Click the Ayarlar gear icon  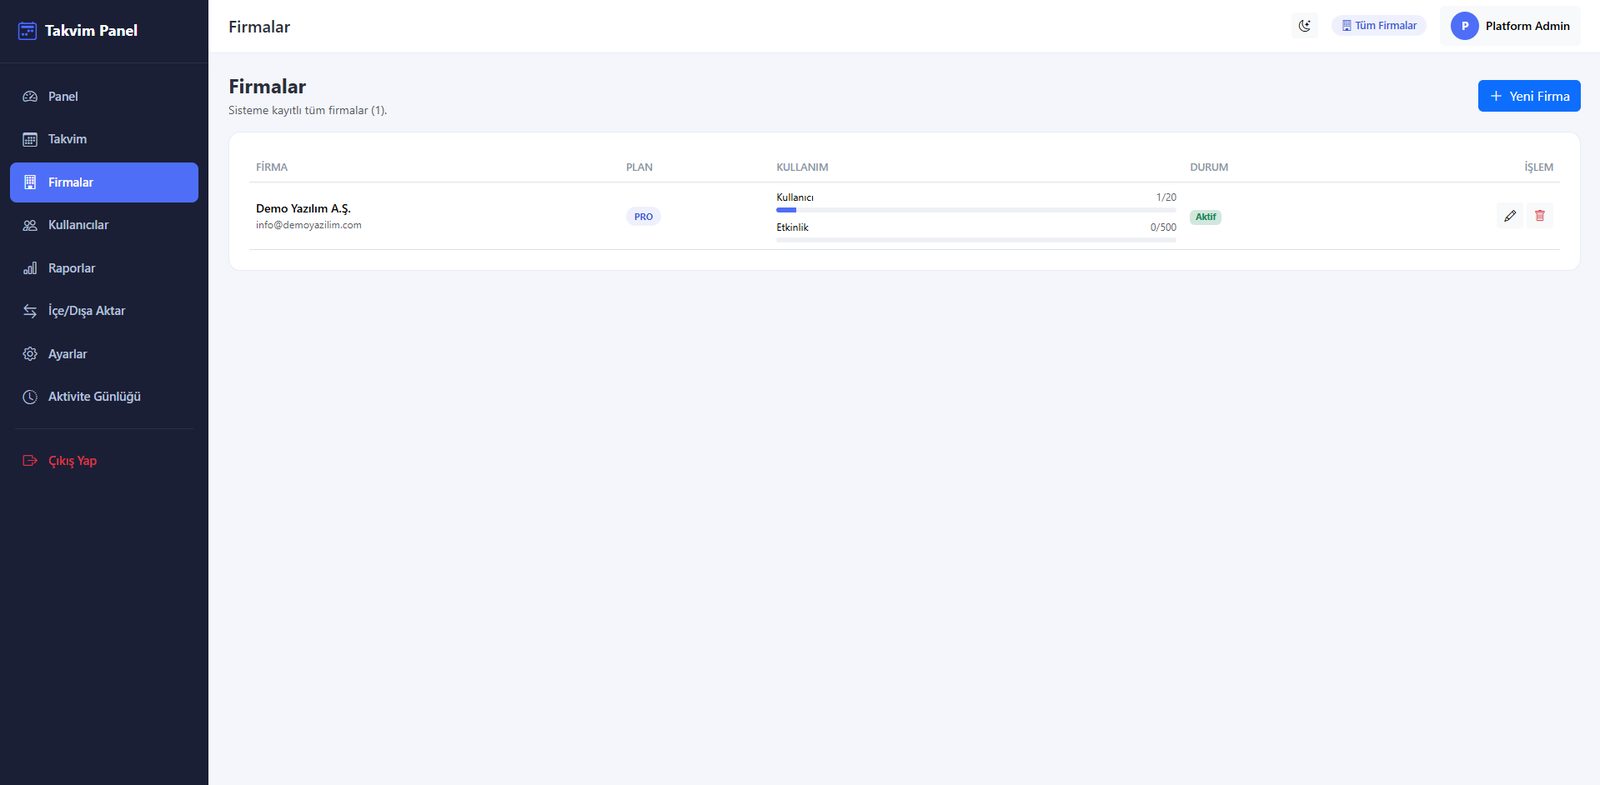point(30,354)
